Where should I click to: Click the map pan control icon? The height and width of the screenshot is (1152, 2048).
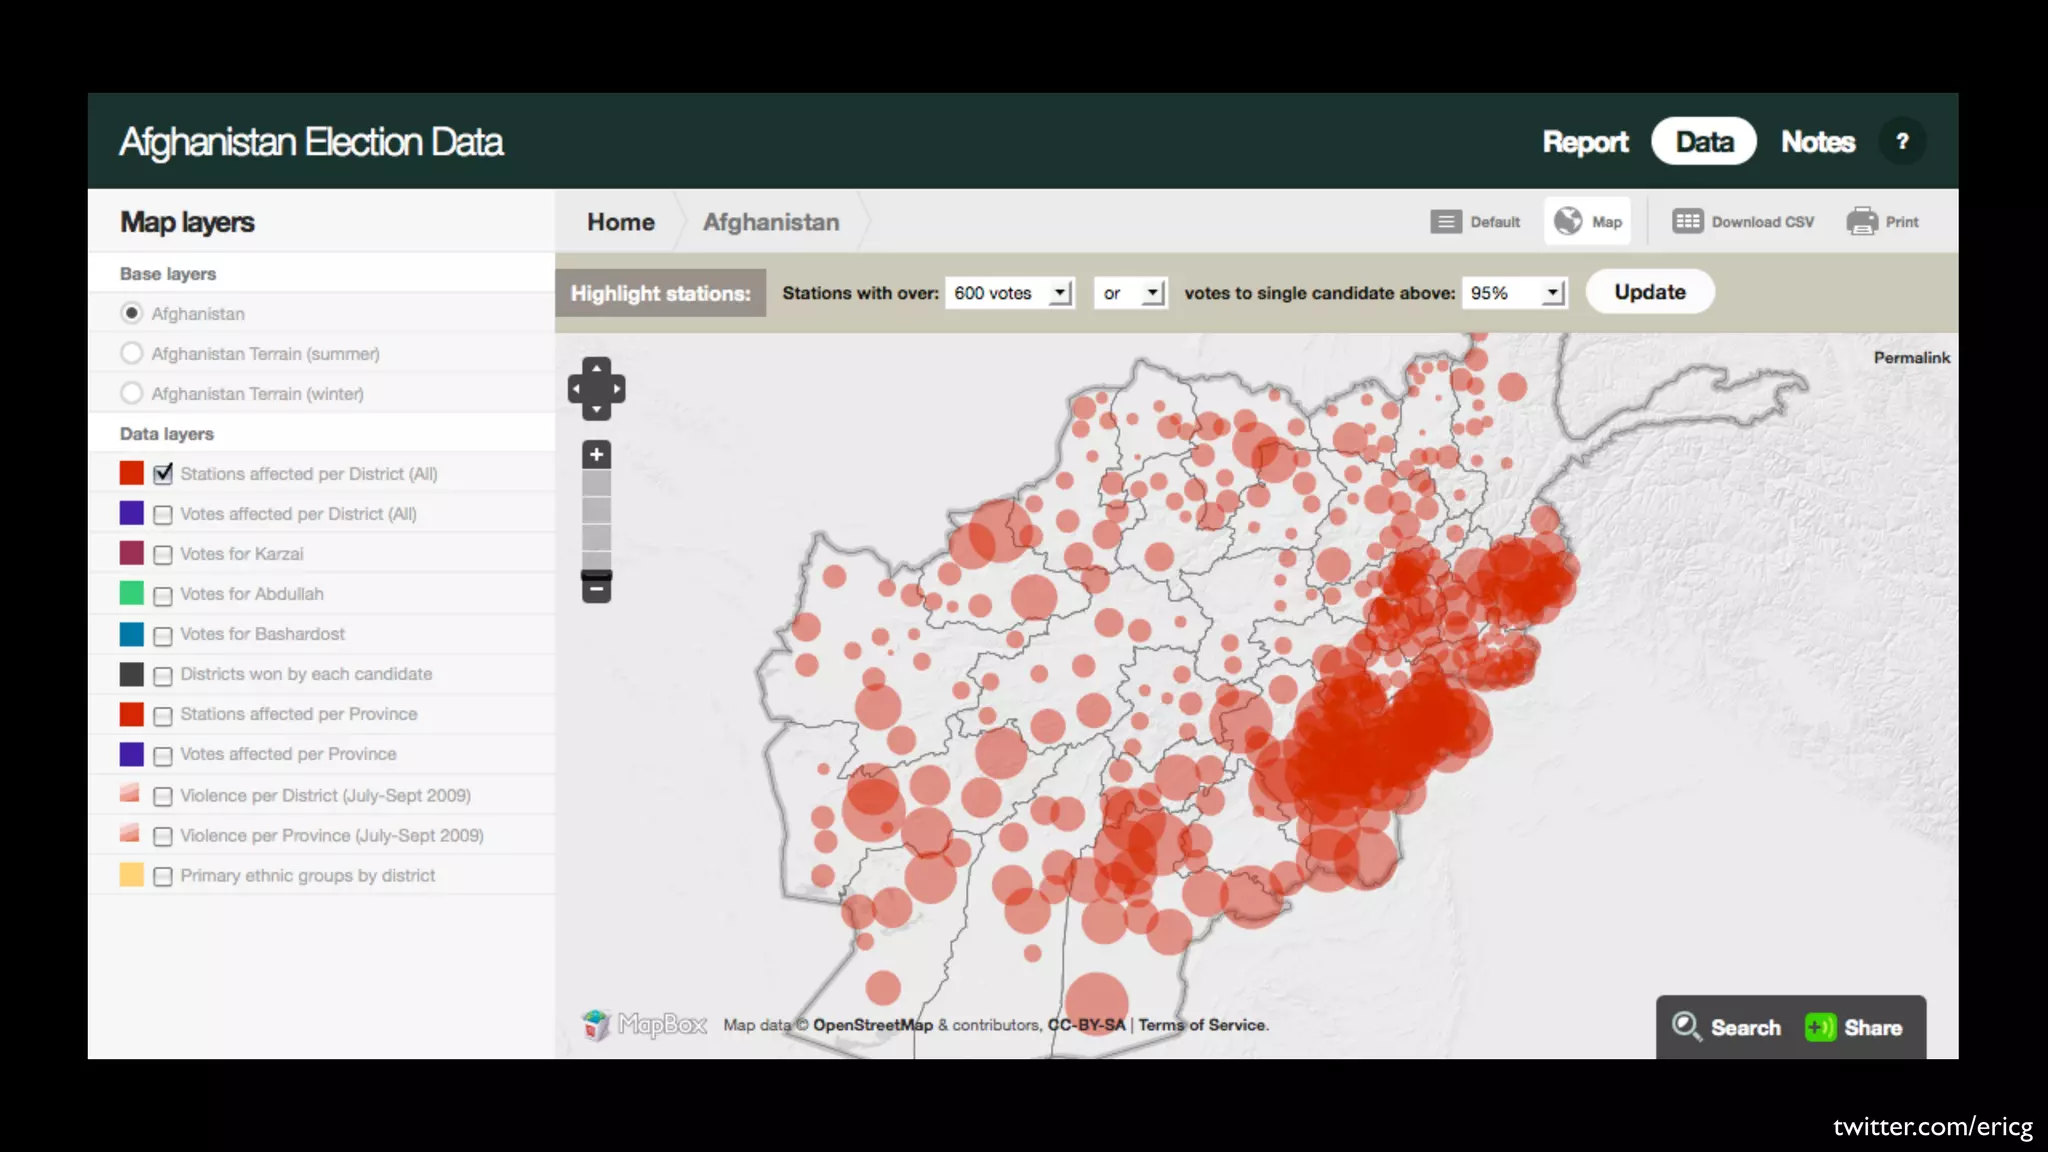596,388
